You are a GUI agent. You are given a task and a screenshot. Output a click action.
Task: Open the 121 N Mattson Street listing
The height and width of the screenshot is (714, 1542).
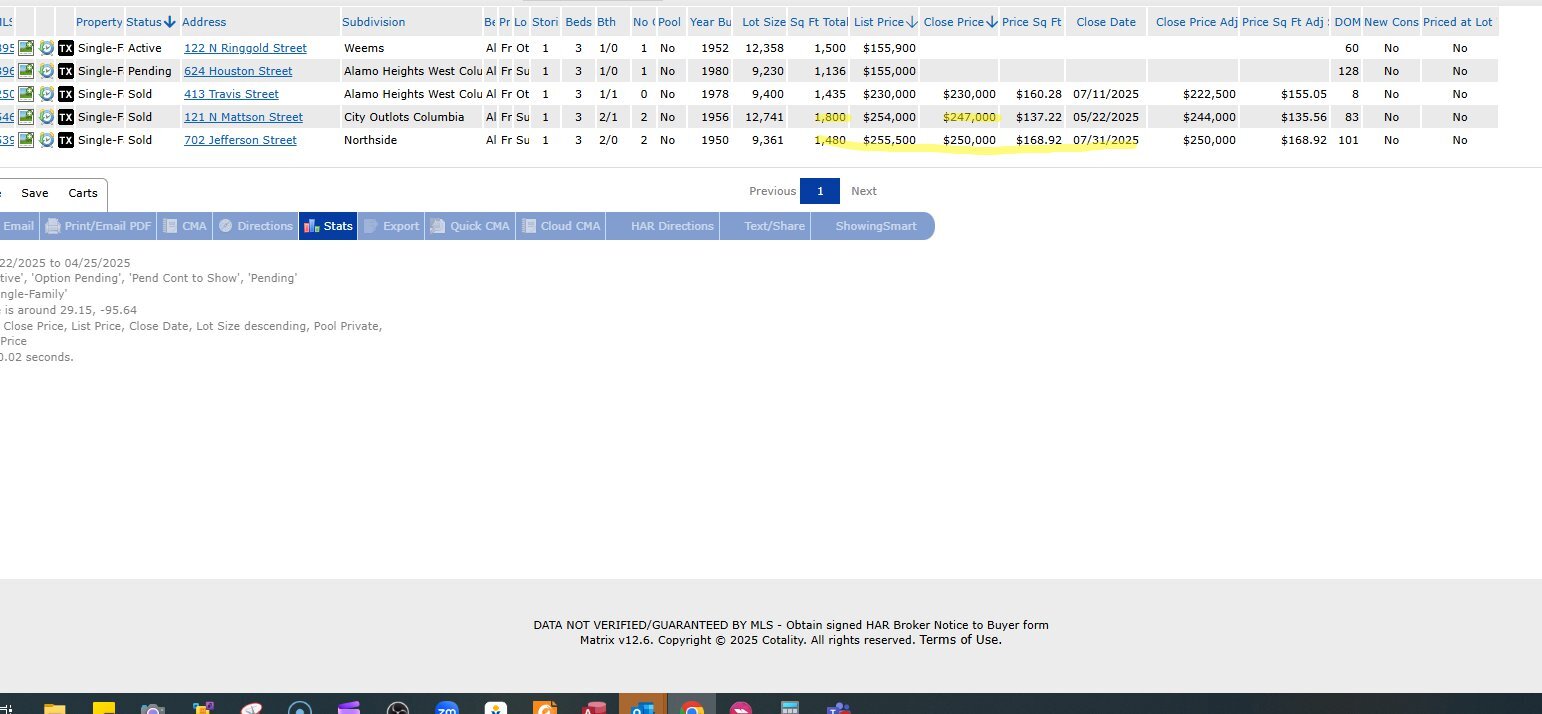(x=243, y=117)
